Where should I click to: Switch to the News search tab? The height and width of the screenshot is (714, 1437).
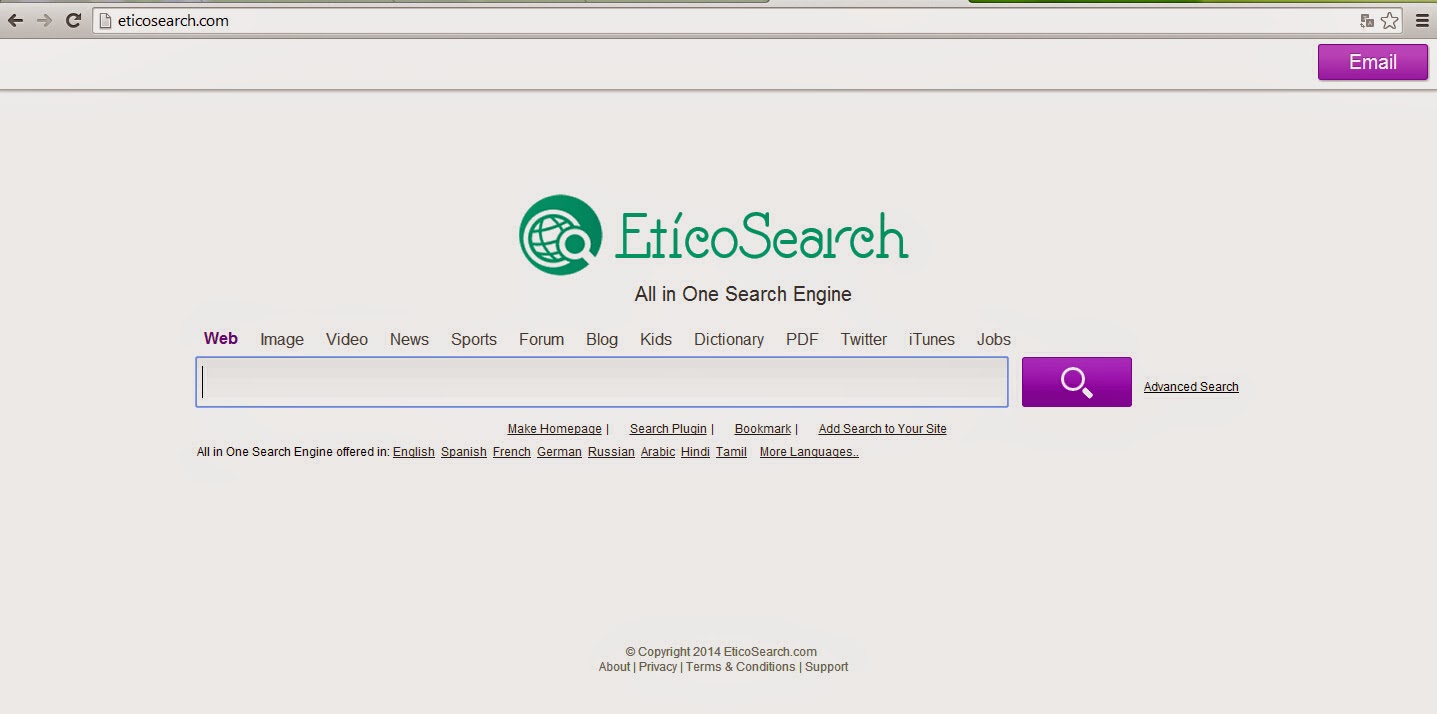pos(409,339)
